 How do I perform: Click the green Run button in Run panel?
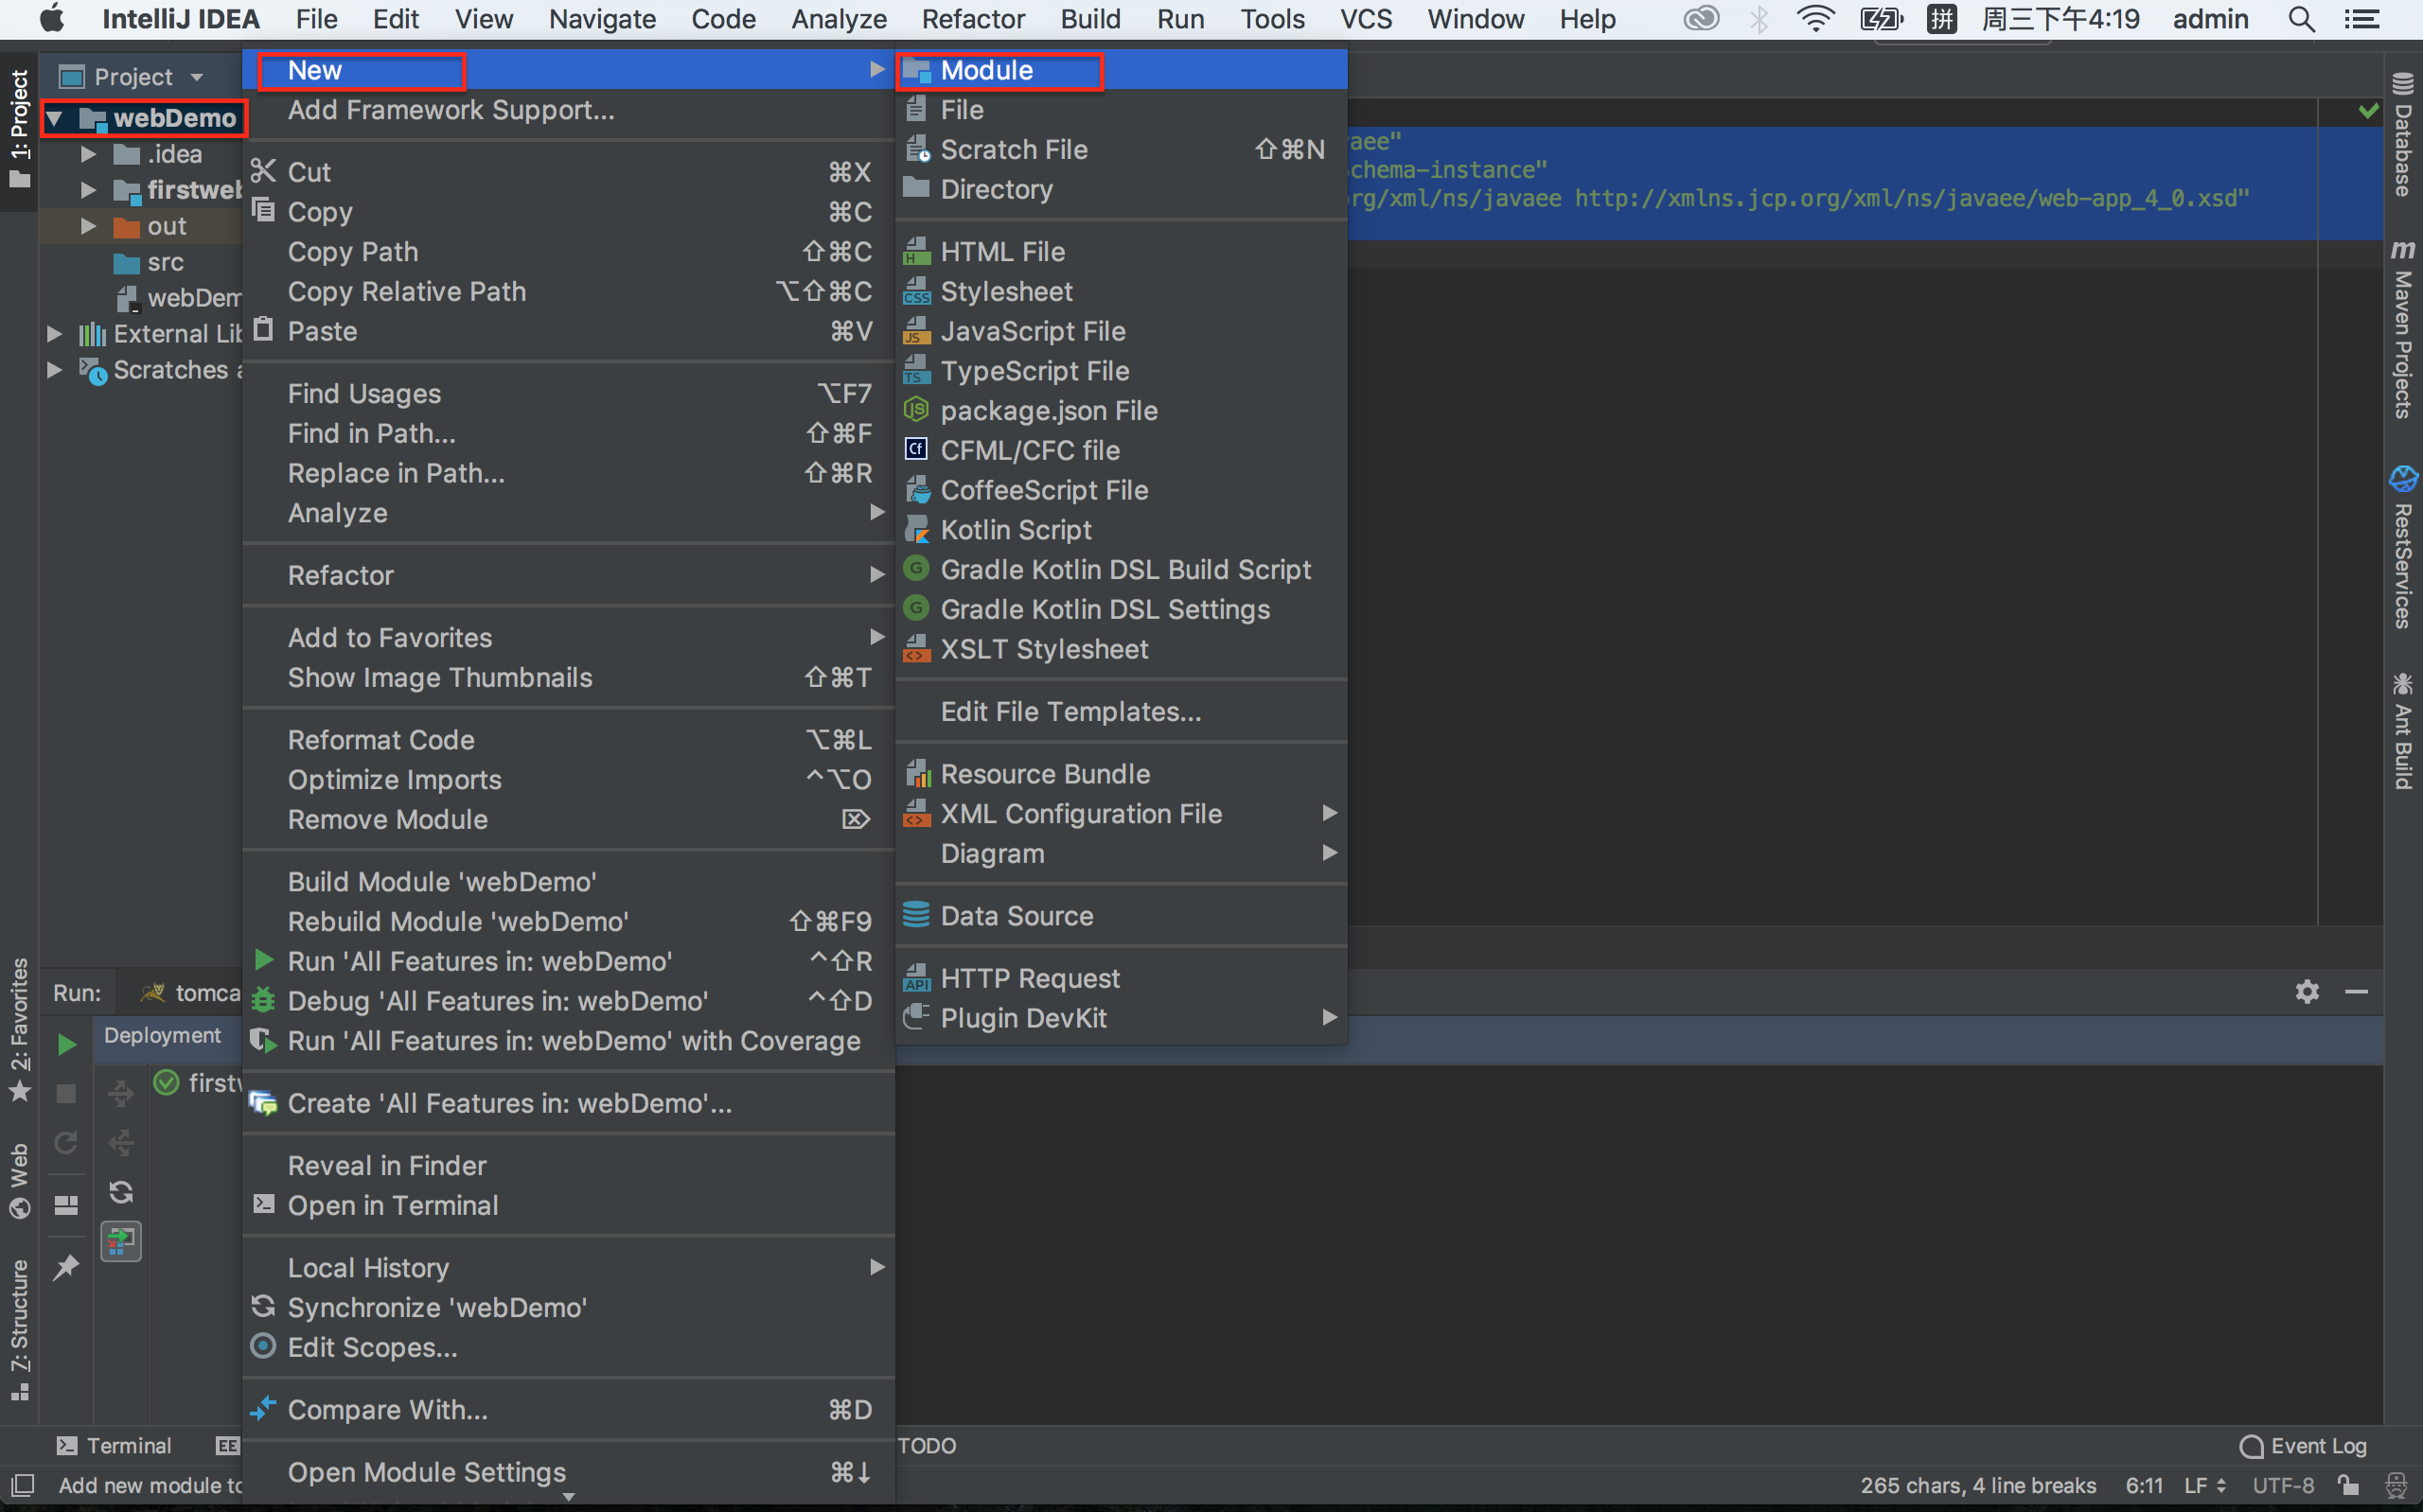click(x=66, y=1045)
